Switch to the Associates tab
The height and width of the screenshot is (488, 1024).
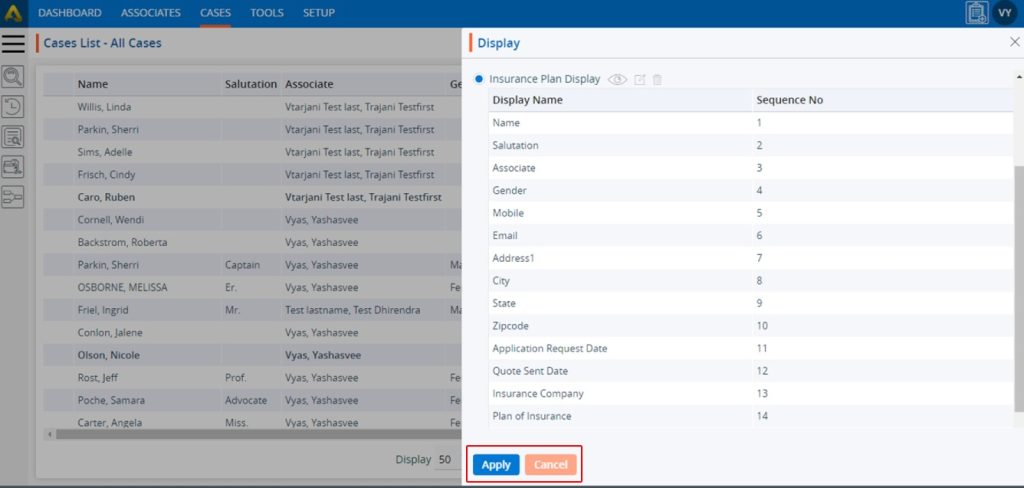click(x=151, y=13)
